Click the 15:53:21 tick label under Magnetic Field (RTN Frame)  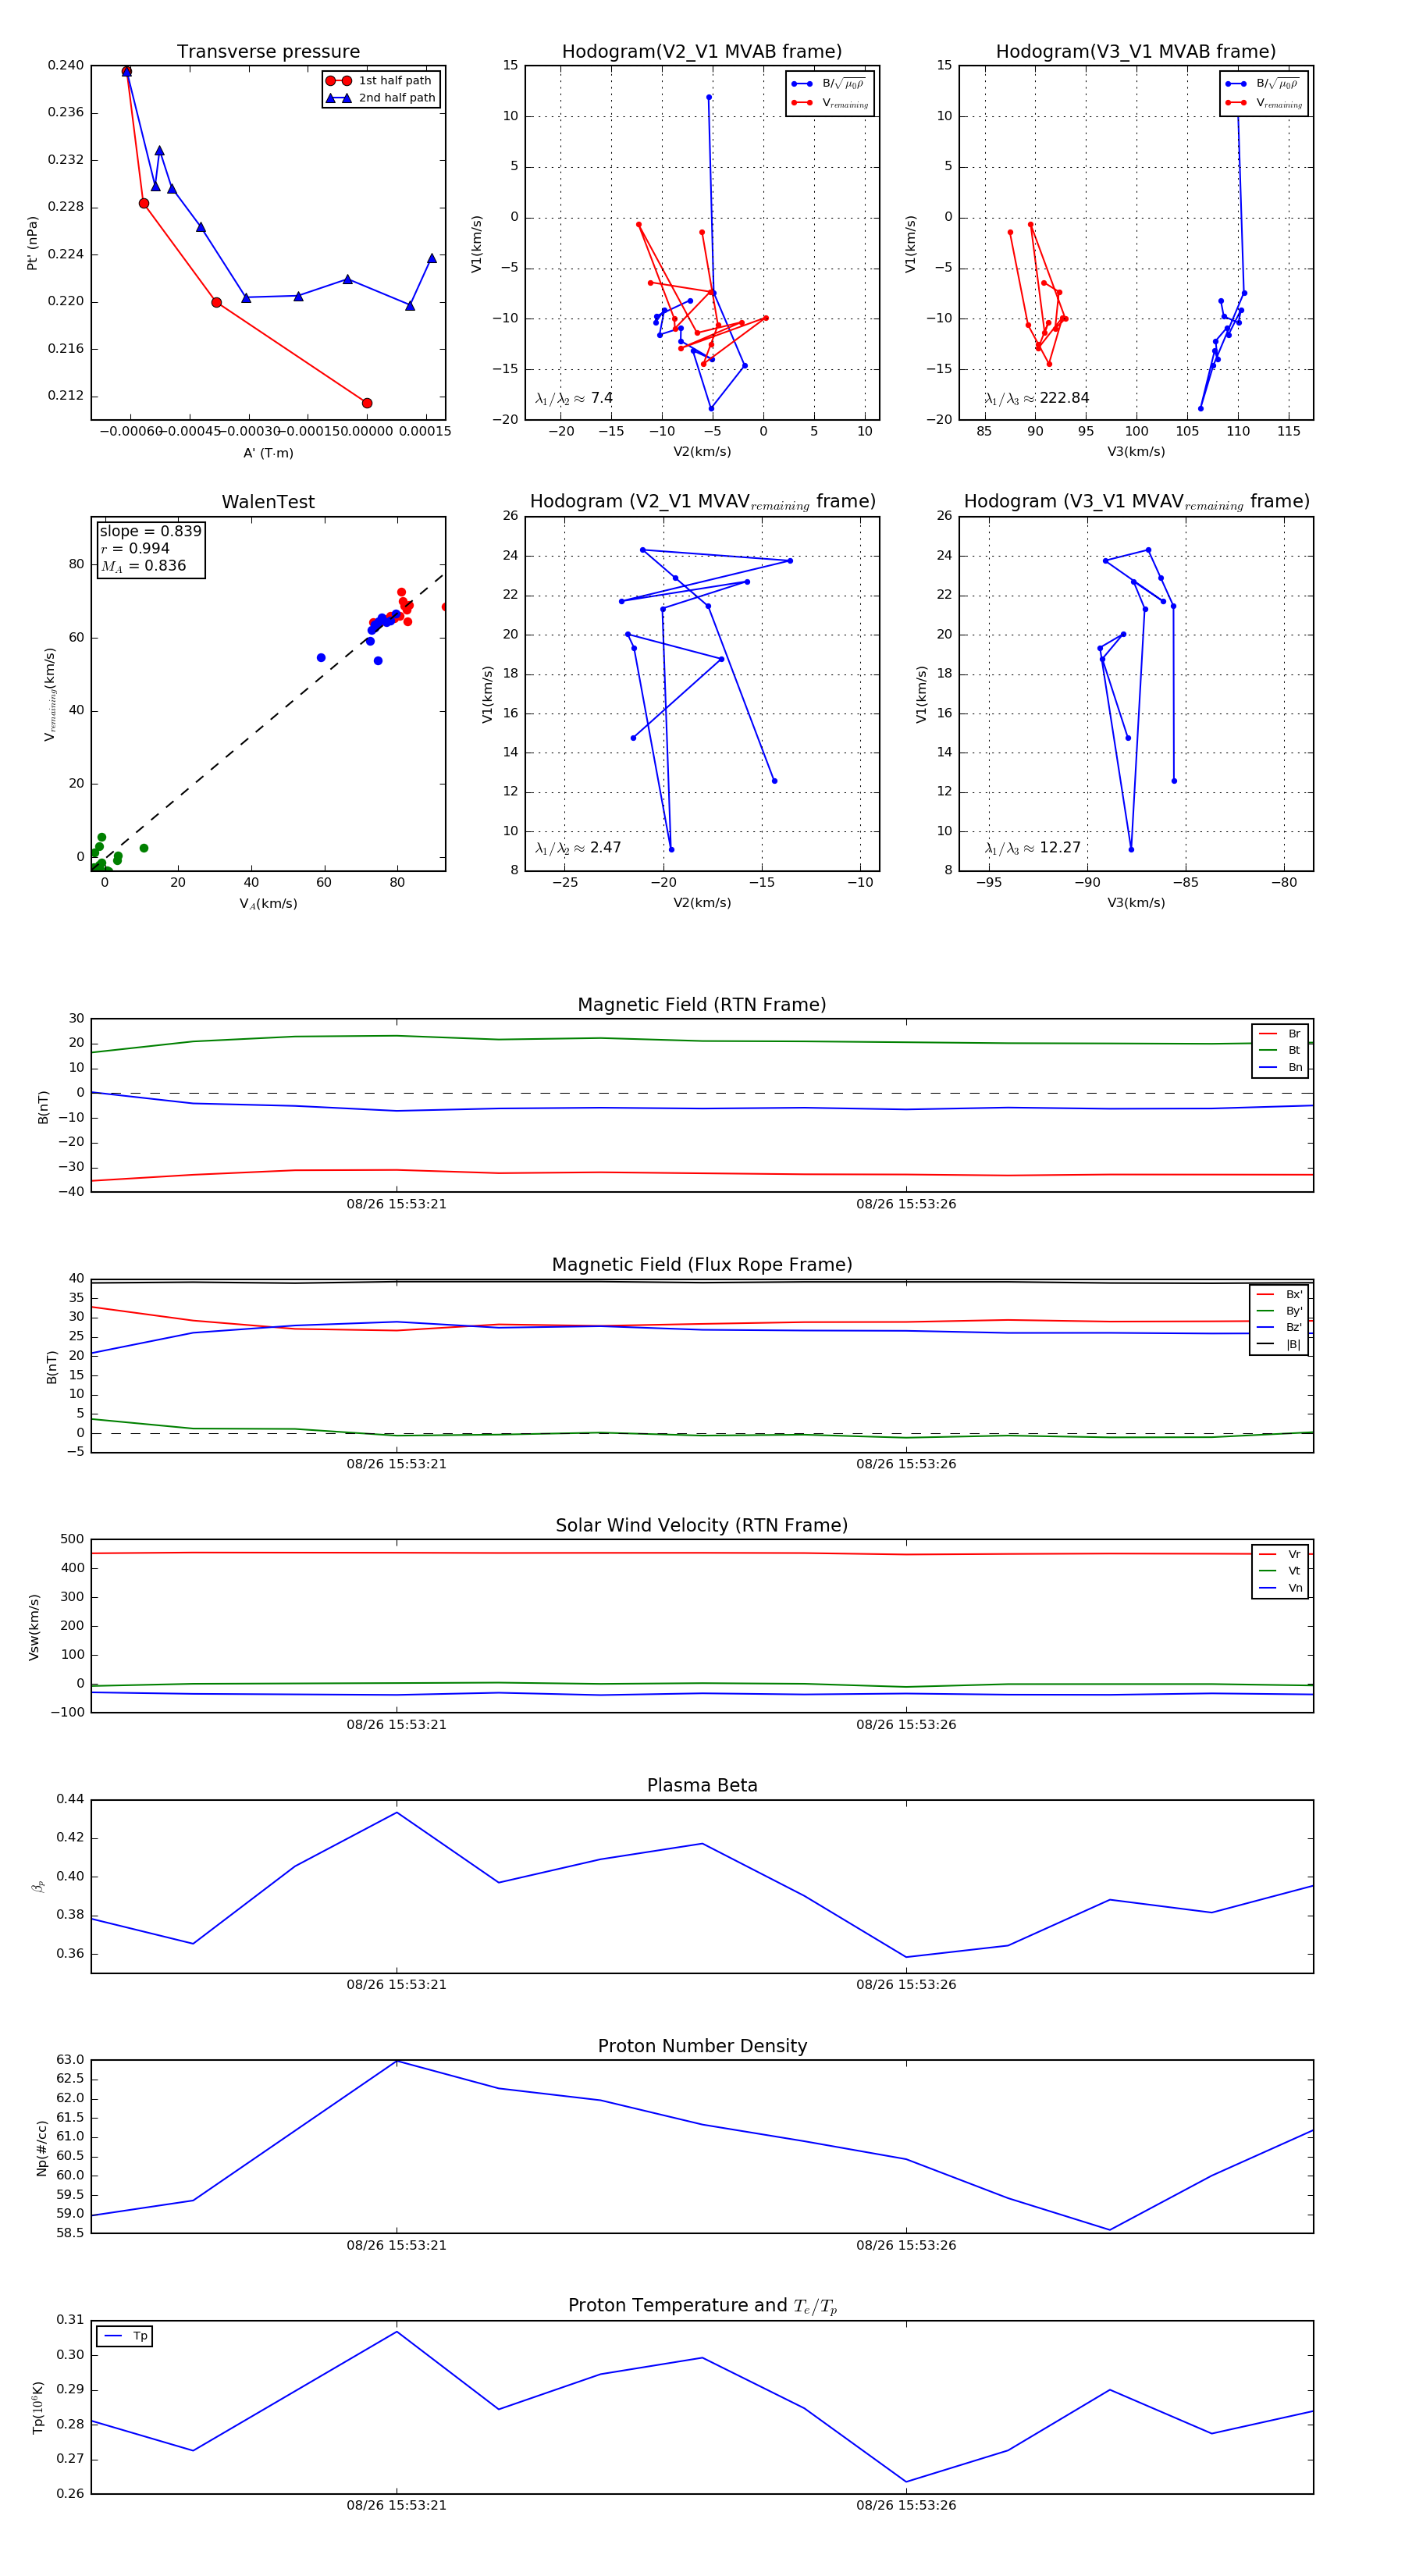(396, 1204)
